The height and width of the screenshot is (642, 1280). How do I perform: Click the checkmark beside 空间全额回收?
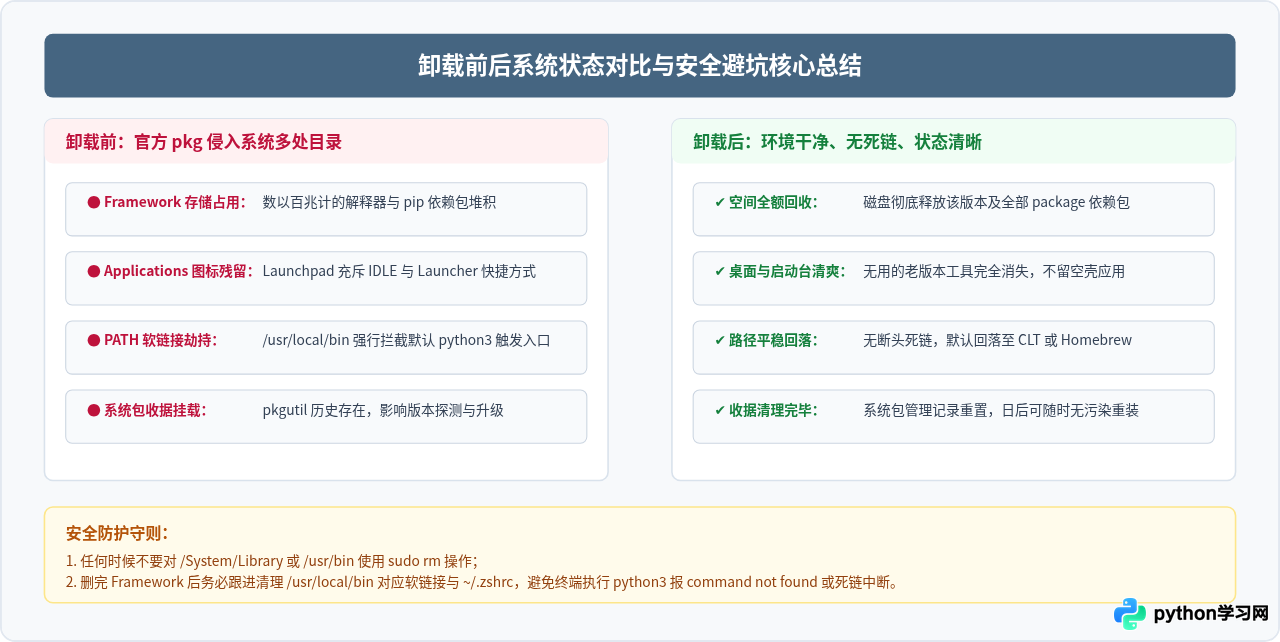720,202
